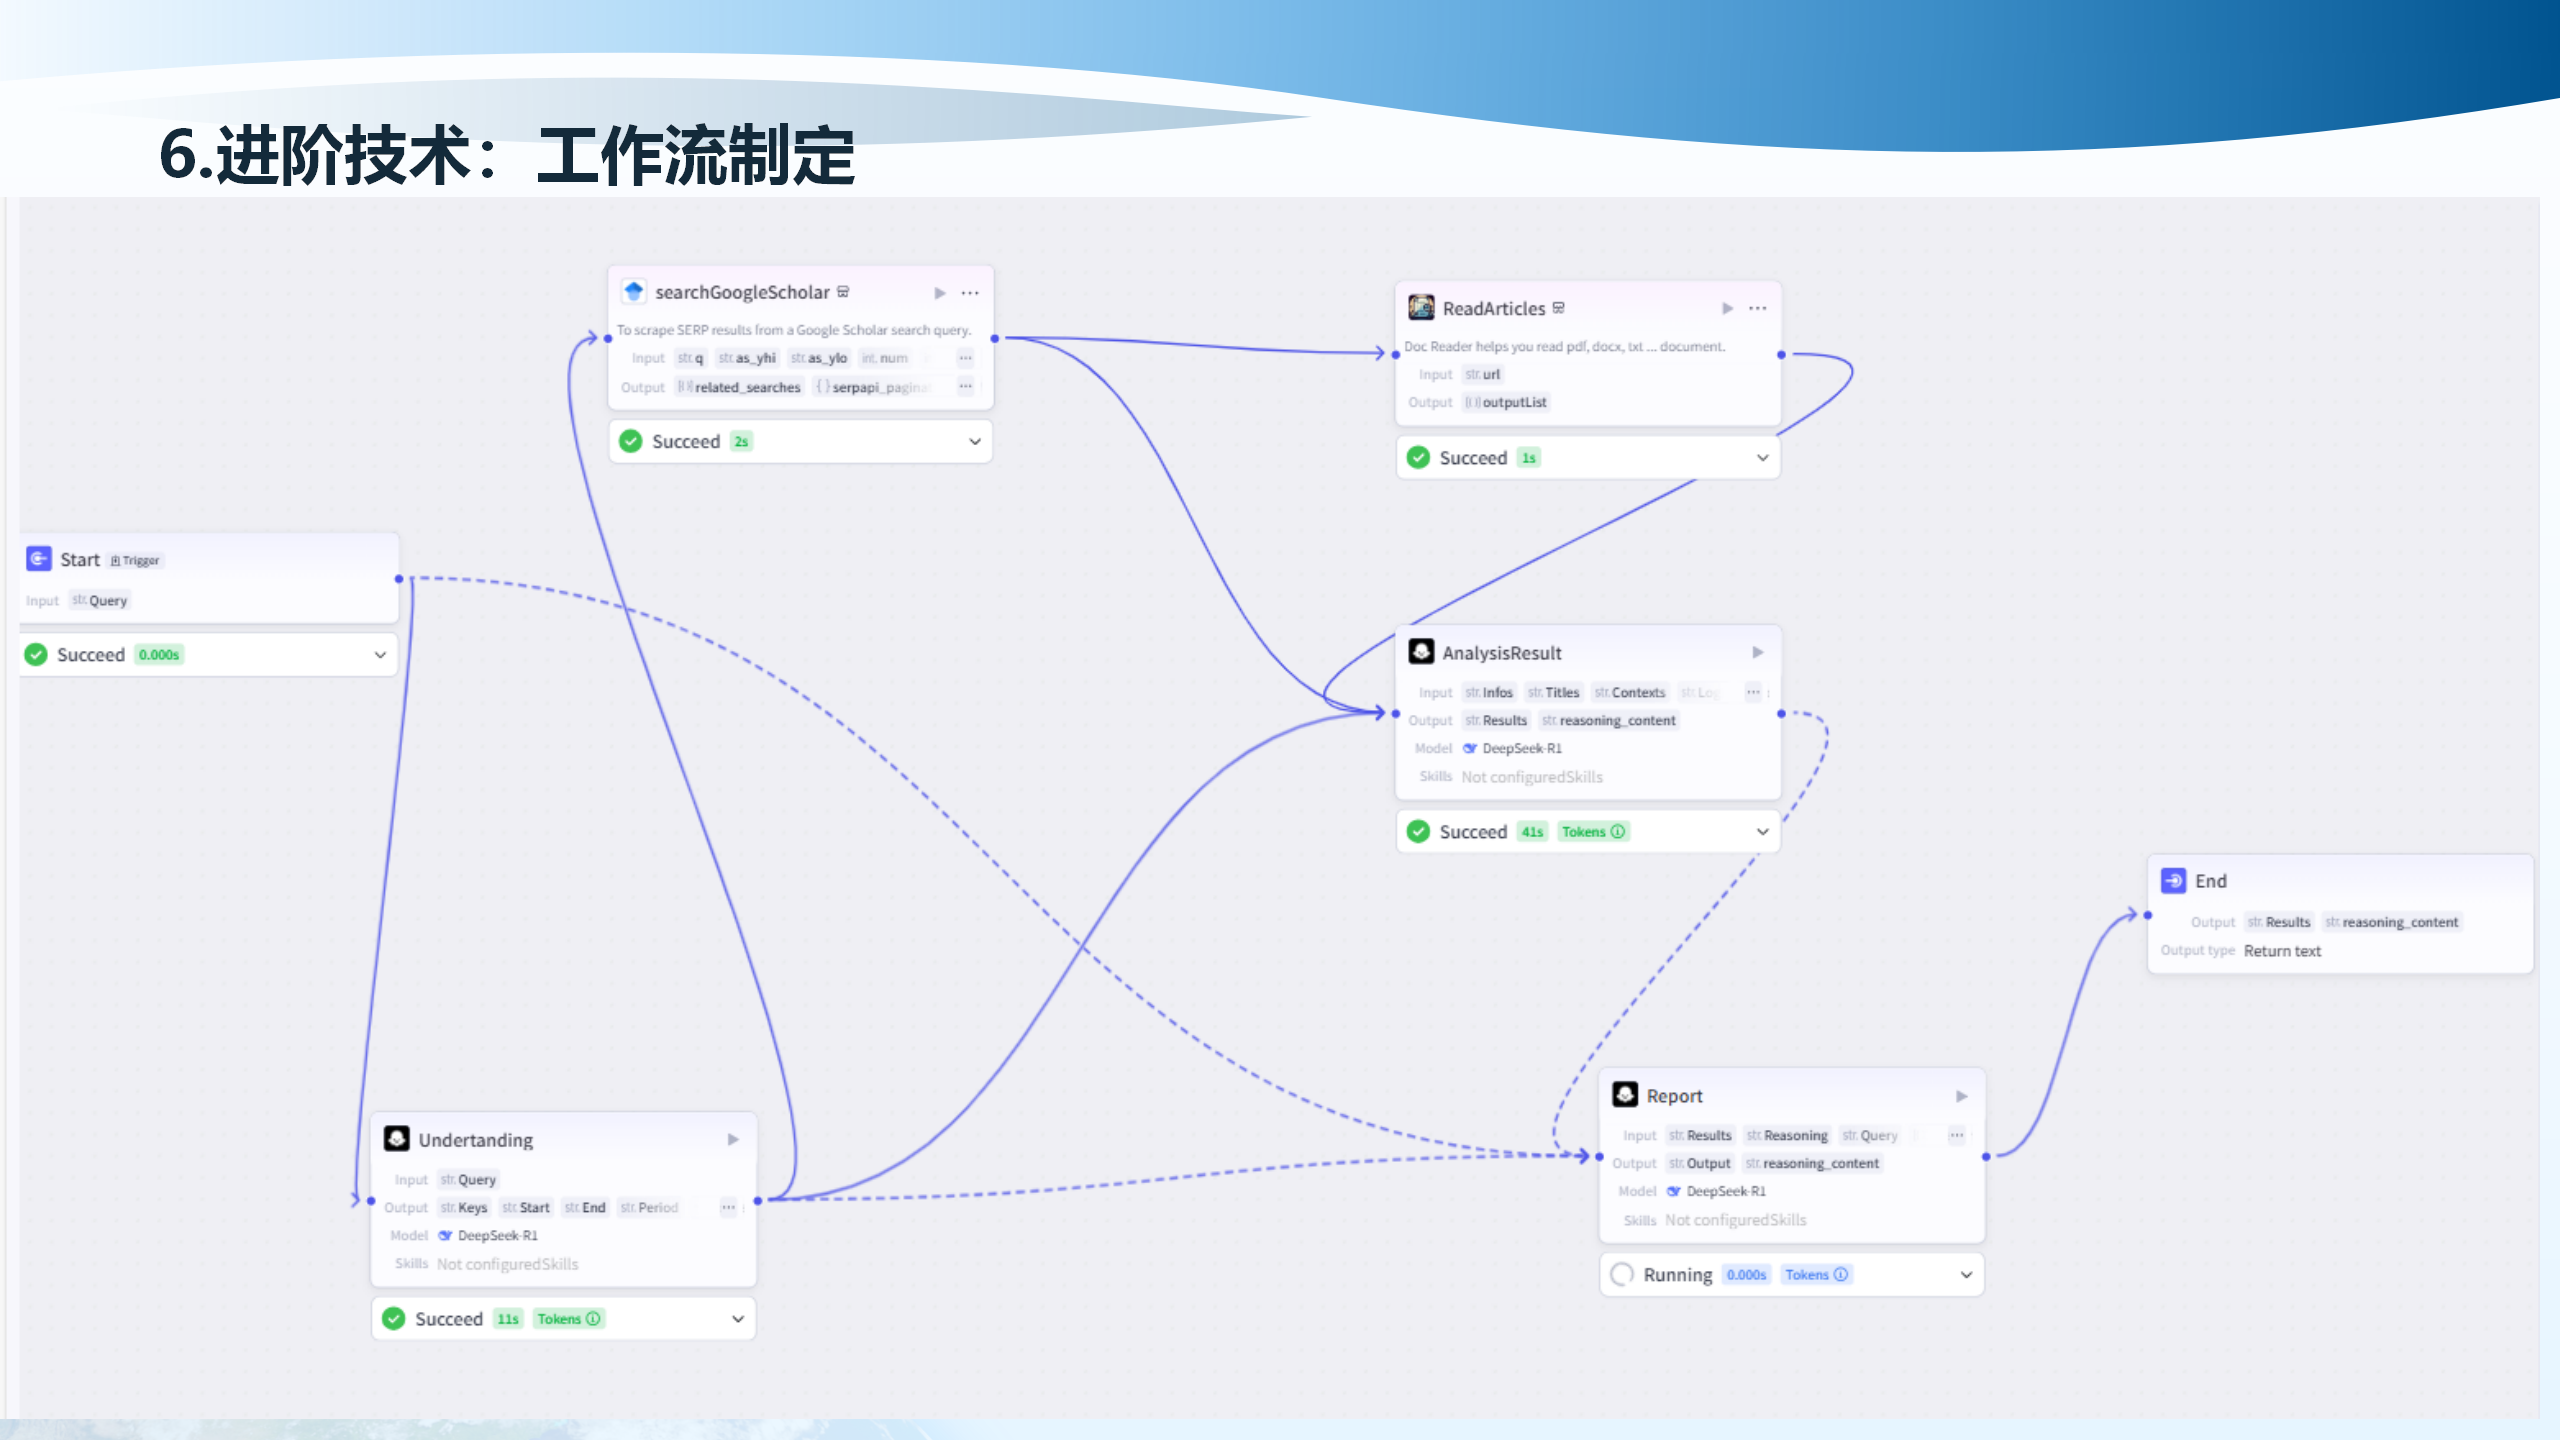Open the ellipsis menu on searchGoogleScholar header
The height and width of the screenshot is (1440, 2560).
point(969,292)
